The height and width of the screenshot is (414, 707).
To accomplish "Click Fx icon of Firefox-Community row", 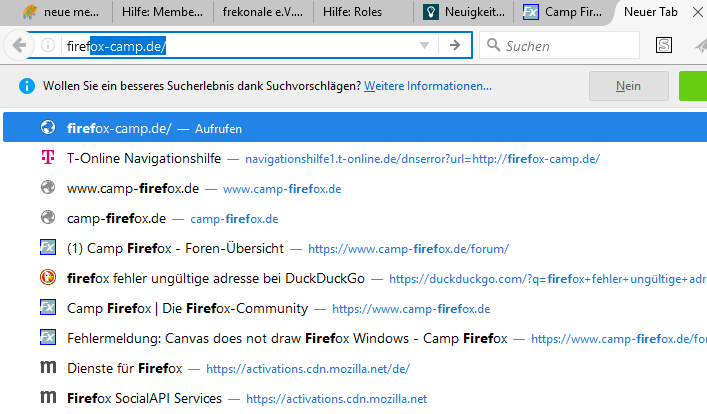I will 48,307.
